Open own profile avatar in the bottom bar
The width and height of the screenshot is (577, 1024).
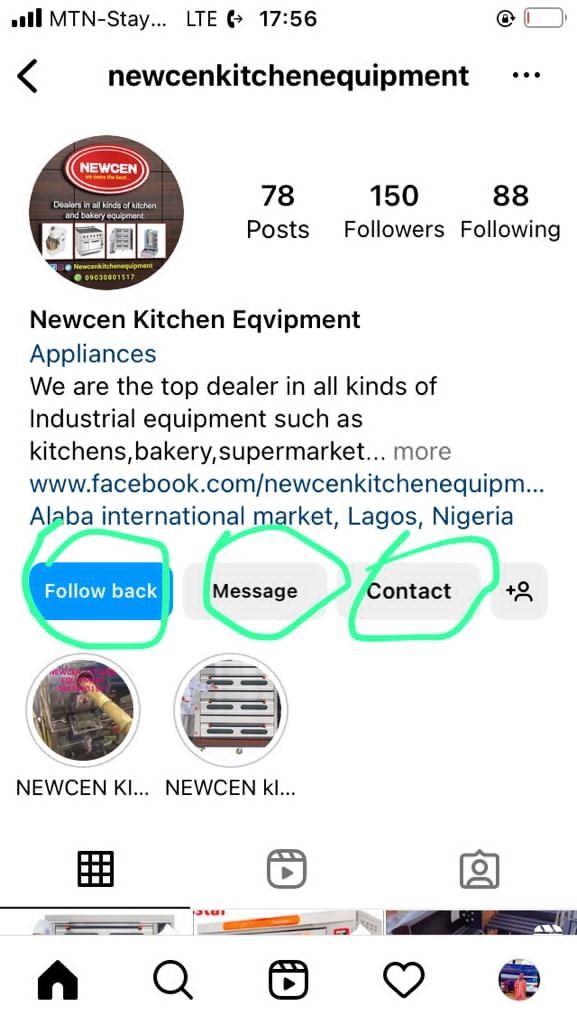[519, 980]
